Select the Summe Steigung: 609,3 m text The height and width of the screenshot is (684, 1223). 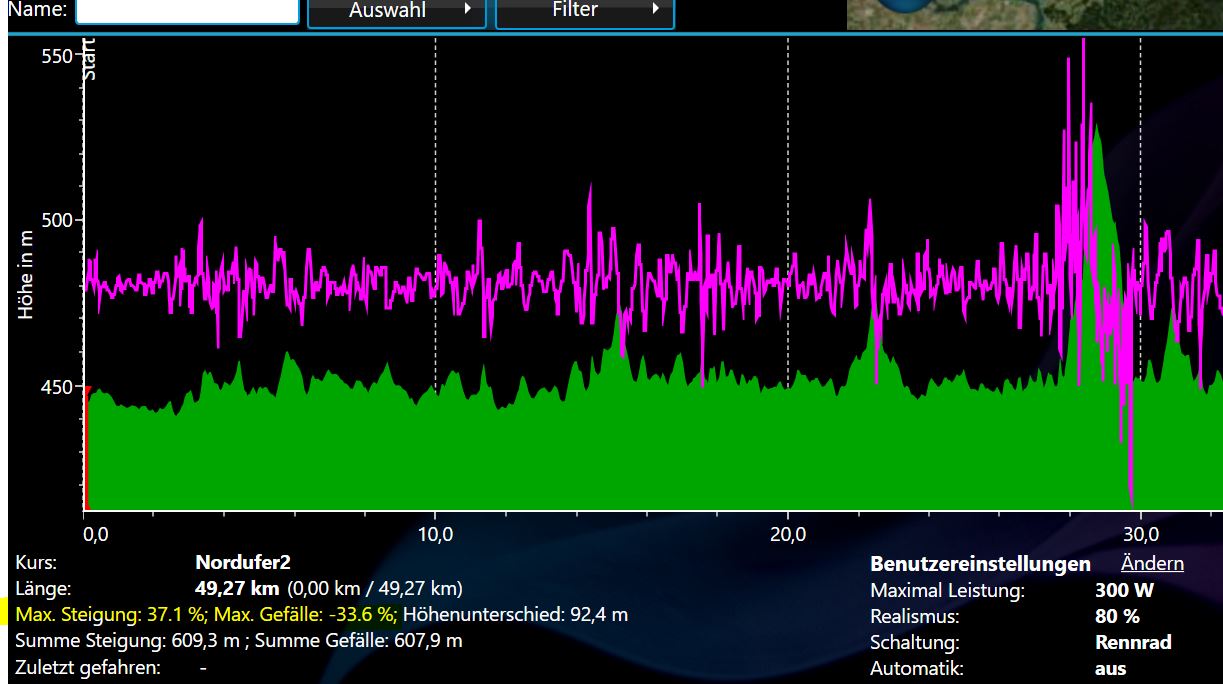pyautogui.click(x=128, y=640)
